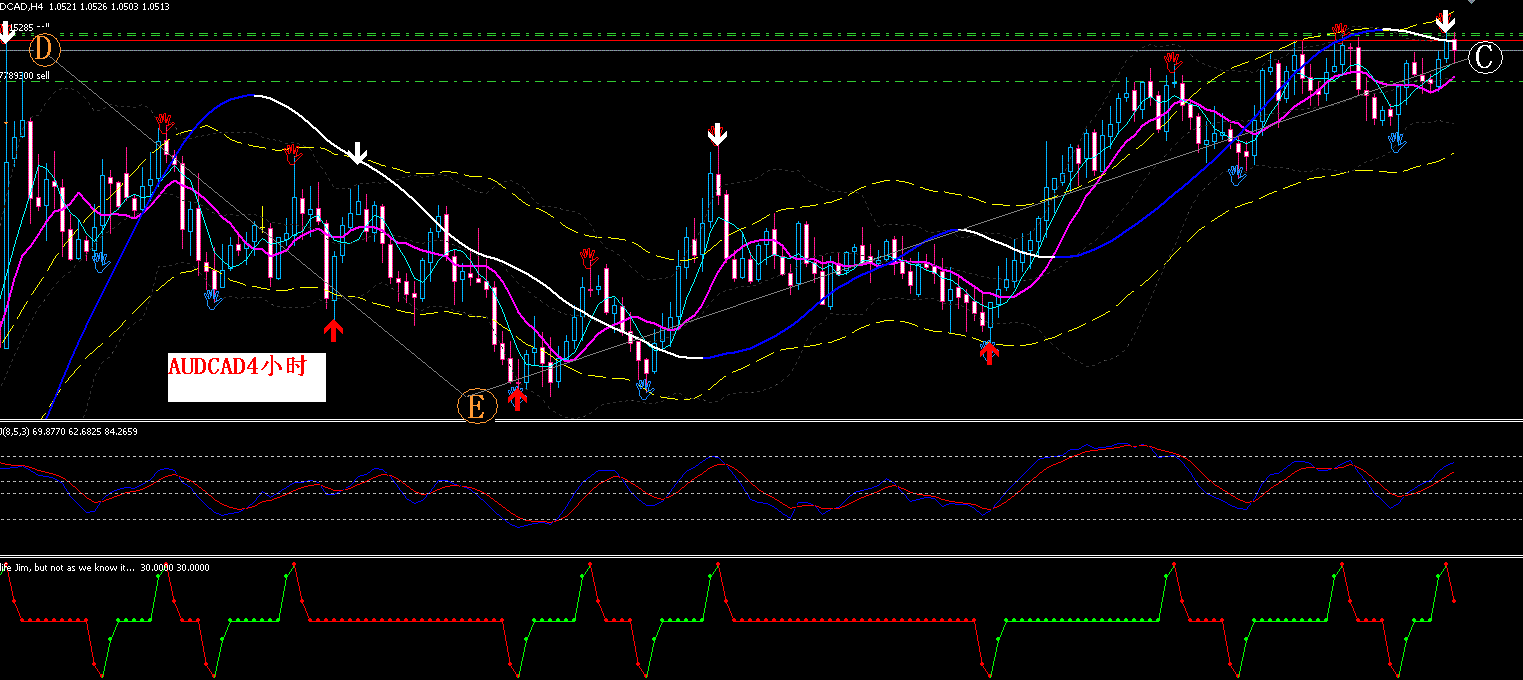
Task: Click red up arrow above AUDCAD4小时 label
Action: click(333, 330)
